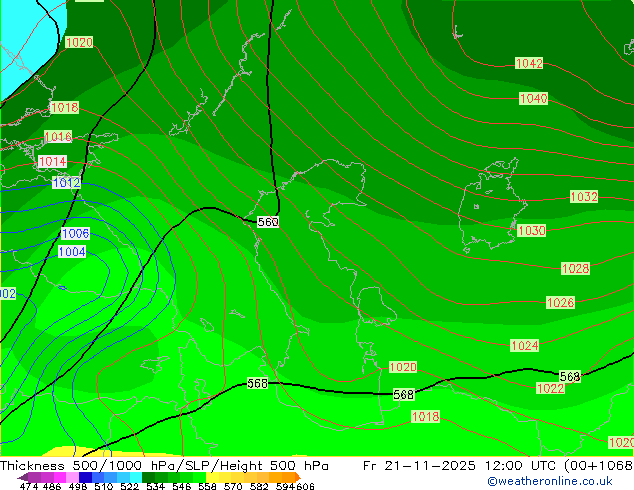Click the 1016 isobar label
This screenshot has height=490, width=634.
(x=58, y=137)
